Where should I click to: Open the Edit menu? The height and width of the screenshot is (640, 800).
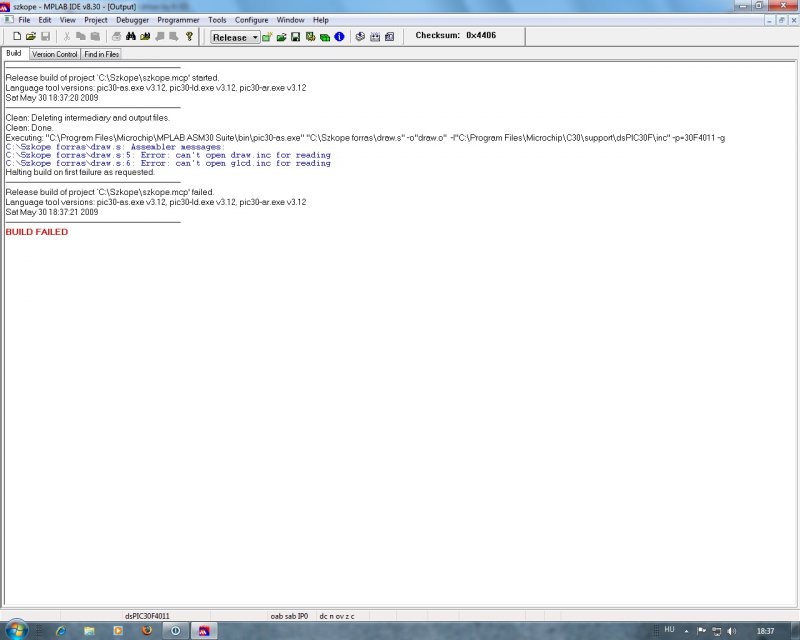45,20
